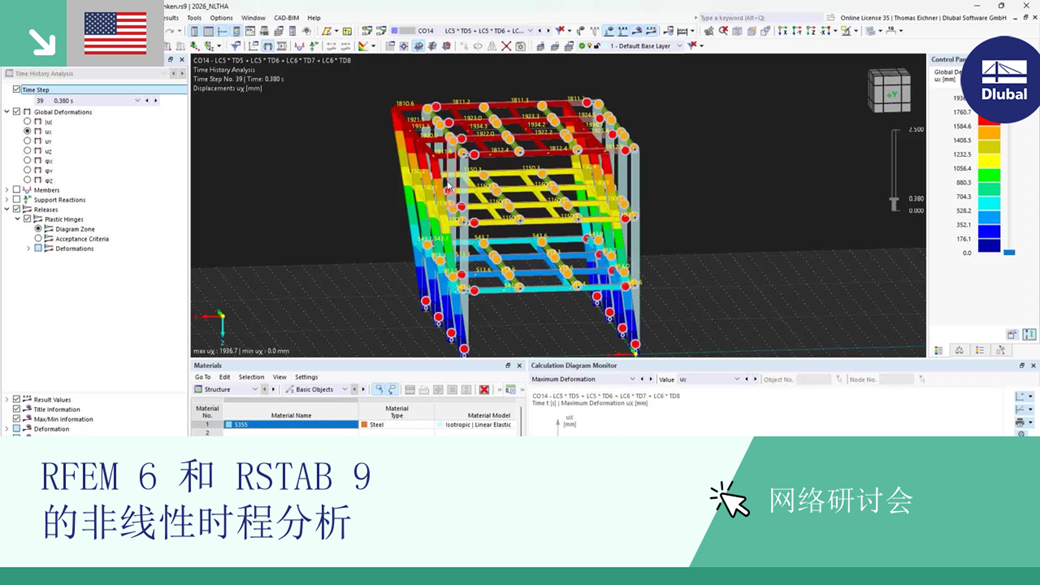The width and height of the screenshot is (1040, 585).
Task: Click the list Control Panel tab icon
Action: (980, 350)
